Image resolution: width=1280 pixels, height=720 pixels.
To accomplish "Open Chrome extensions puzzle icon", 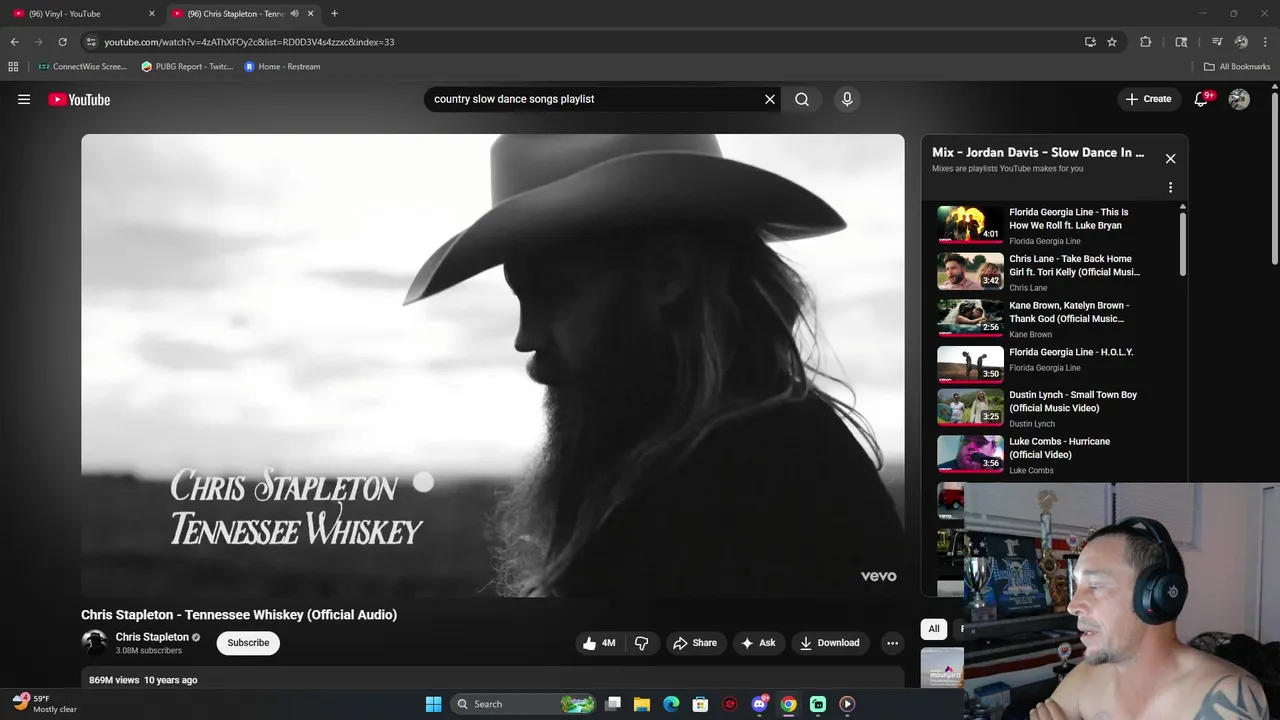I will (1146, 42).
